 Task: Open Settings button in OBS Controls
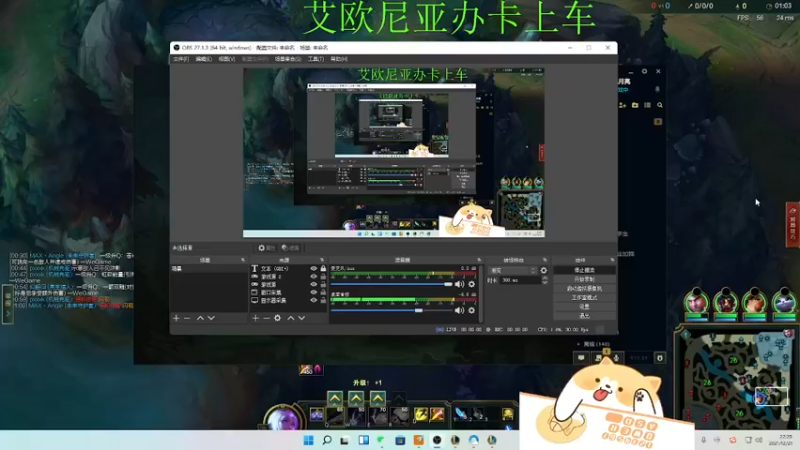coord(584,307)
